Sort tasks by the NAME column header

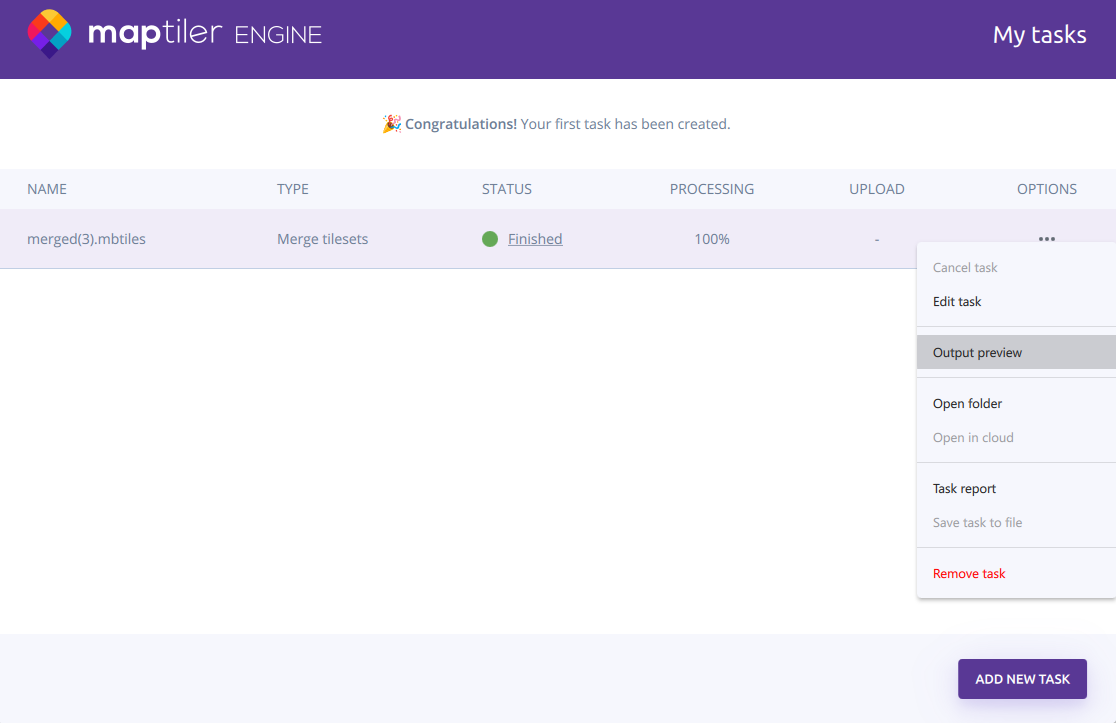click(x=47, y=189)
